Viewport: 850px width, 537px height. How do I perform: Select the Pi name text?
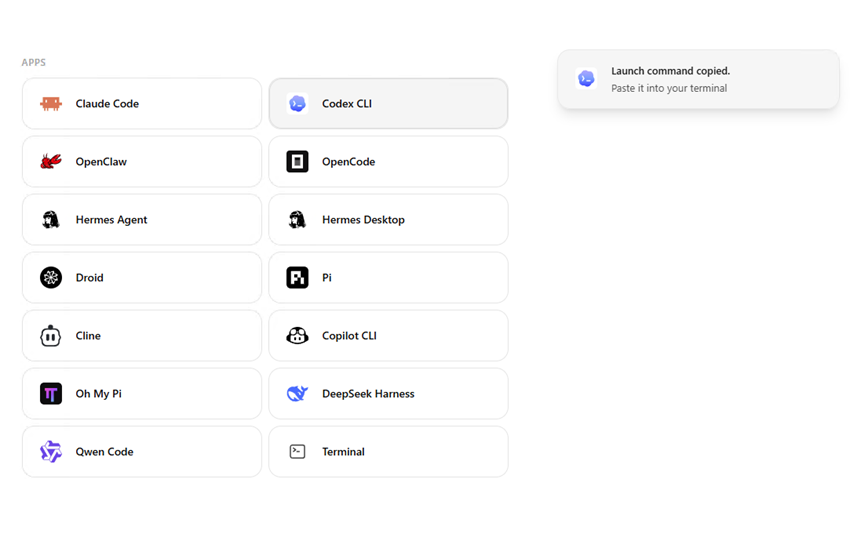point(327,277)
